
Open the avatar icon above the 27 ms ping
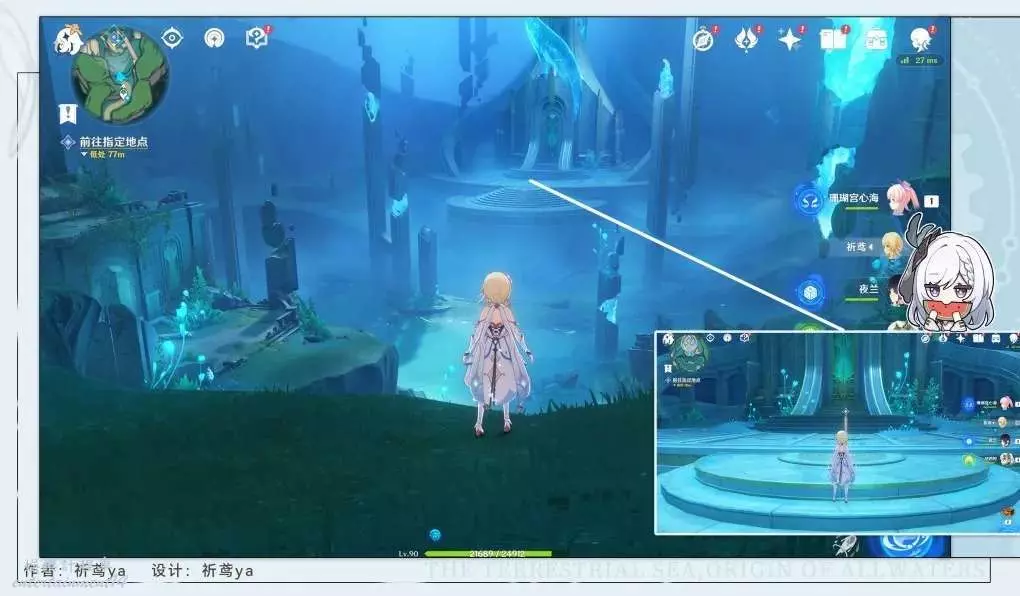(919, 39)
